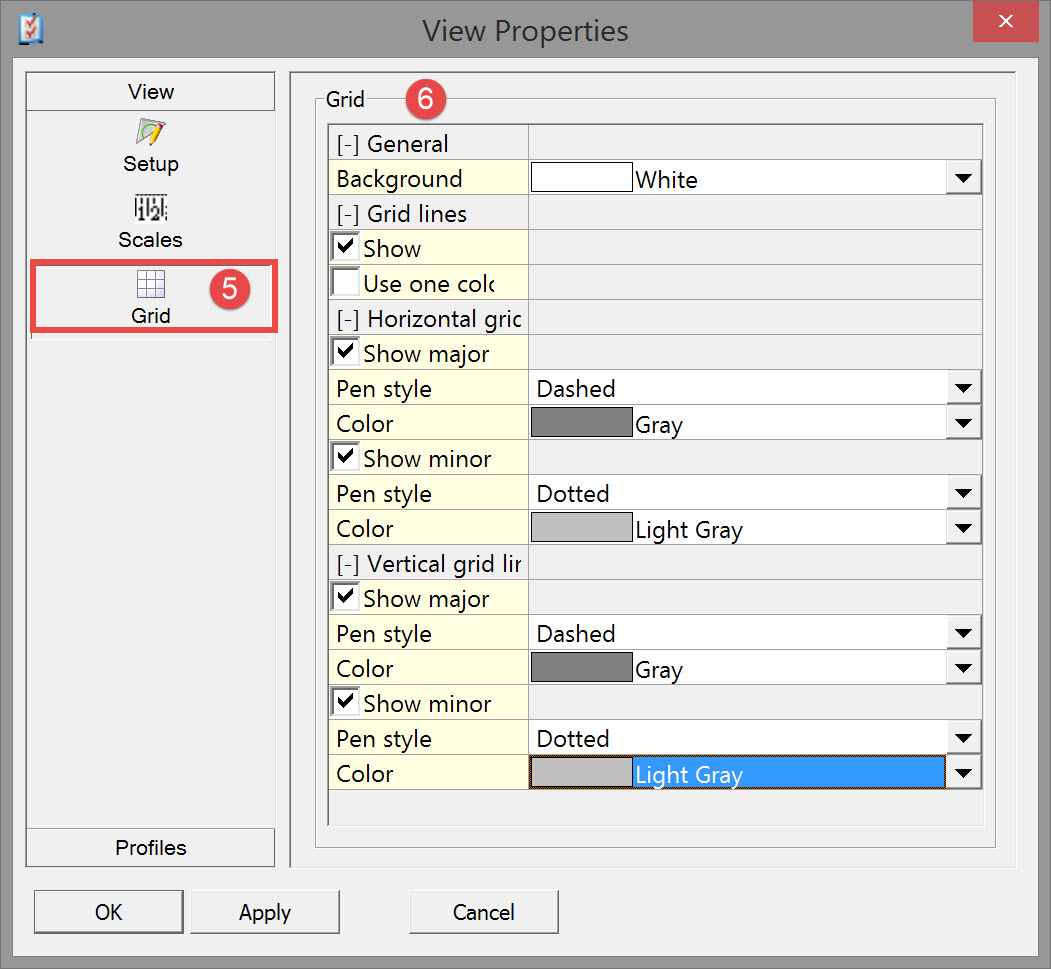This screenshot has height=969, width=1051.
Task: Switch to the Profiles panel
Action: [x=150, y=848]
